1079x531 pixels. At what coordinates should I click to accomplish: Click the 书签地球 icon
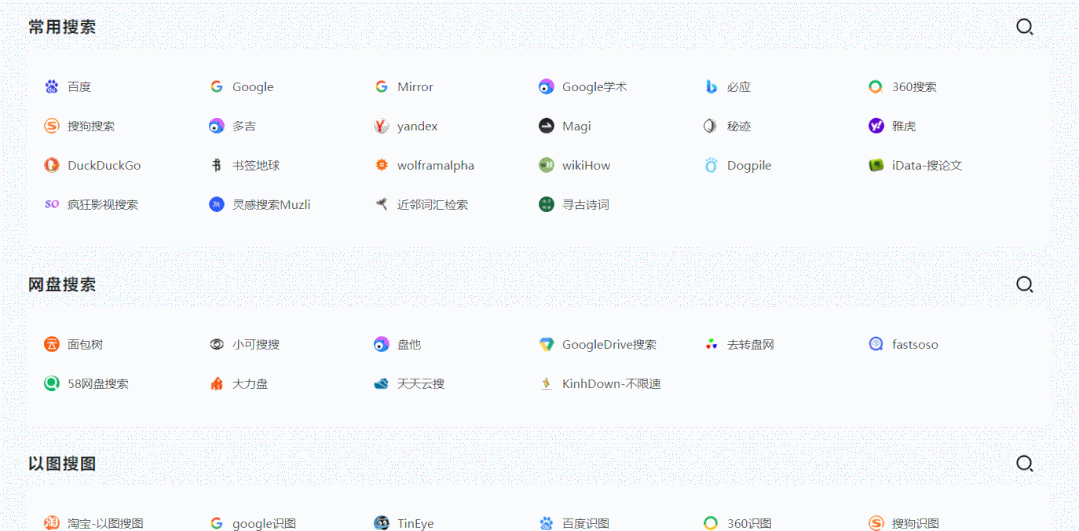pos(217,165)
